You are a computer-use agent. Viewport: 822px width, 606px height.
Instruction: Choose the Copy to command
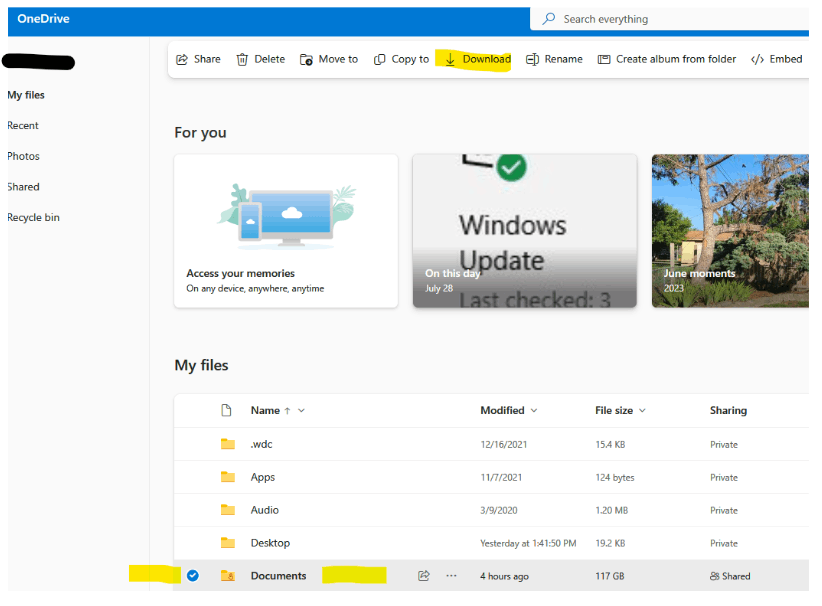point(401,59)
